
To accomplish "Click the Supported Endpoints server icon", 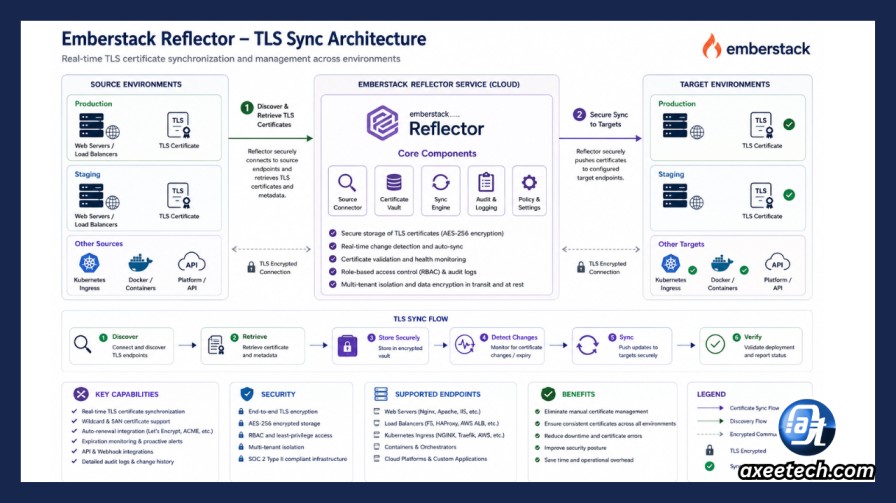I will pyautogui.click(x=381, y=394).
